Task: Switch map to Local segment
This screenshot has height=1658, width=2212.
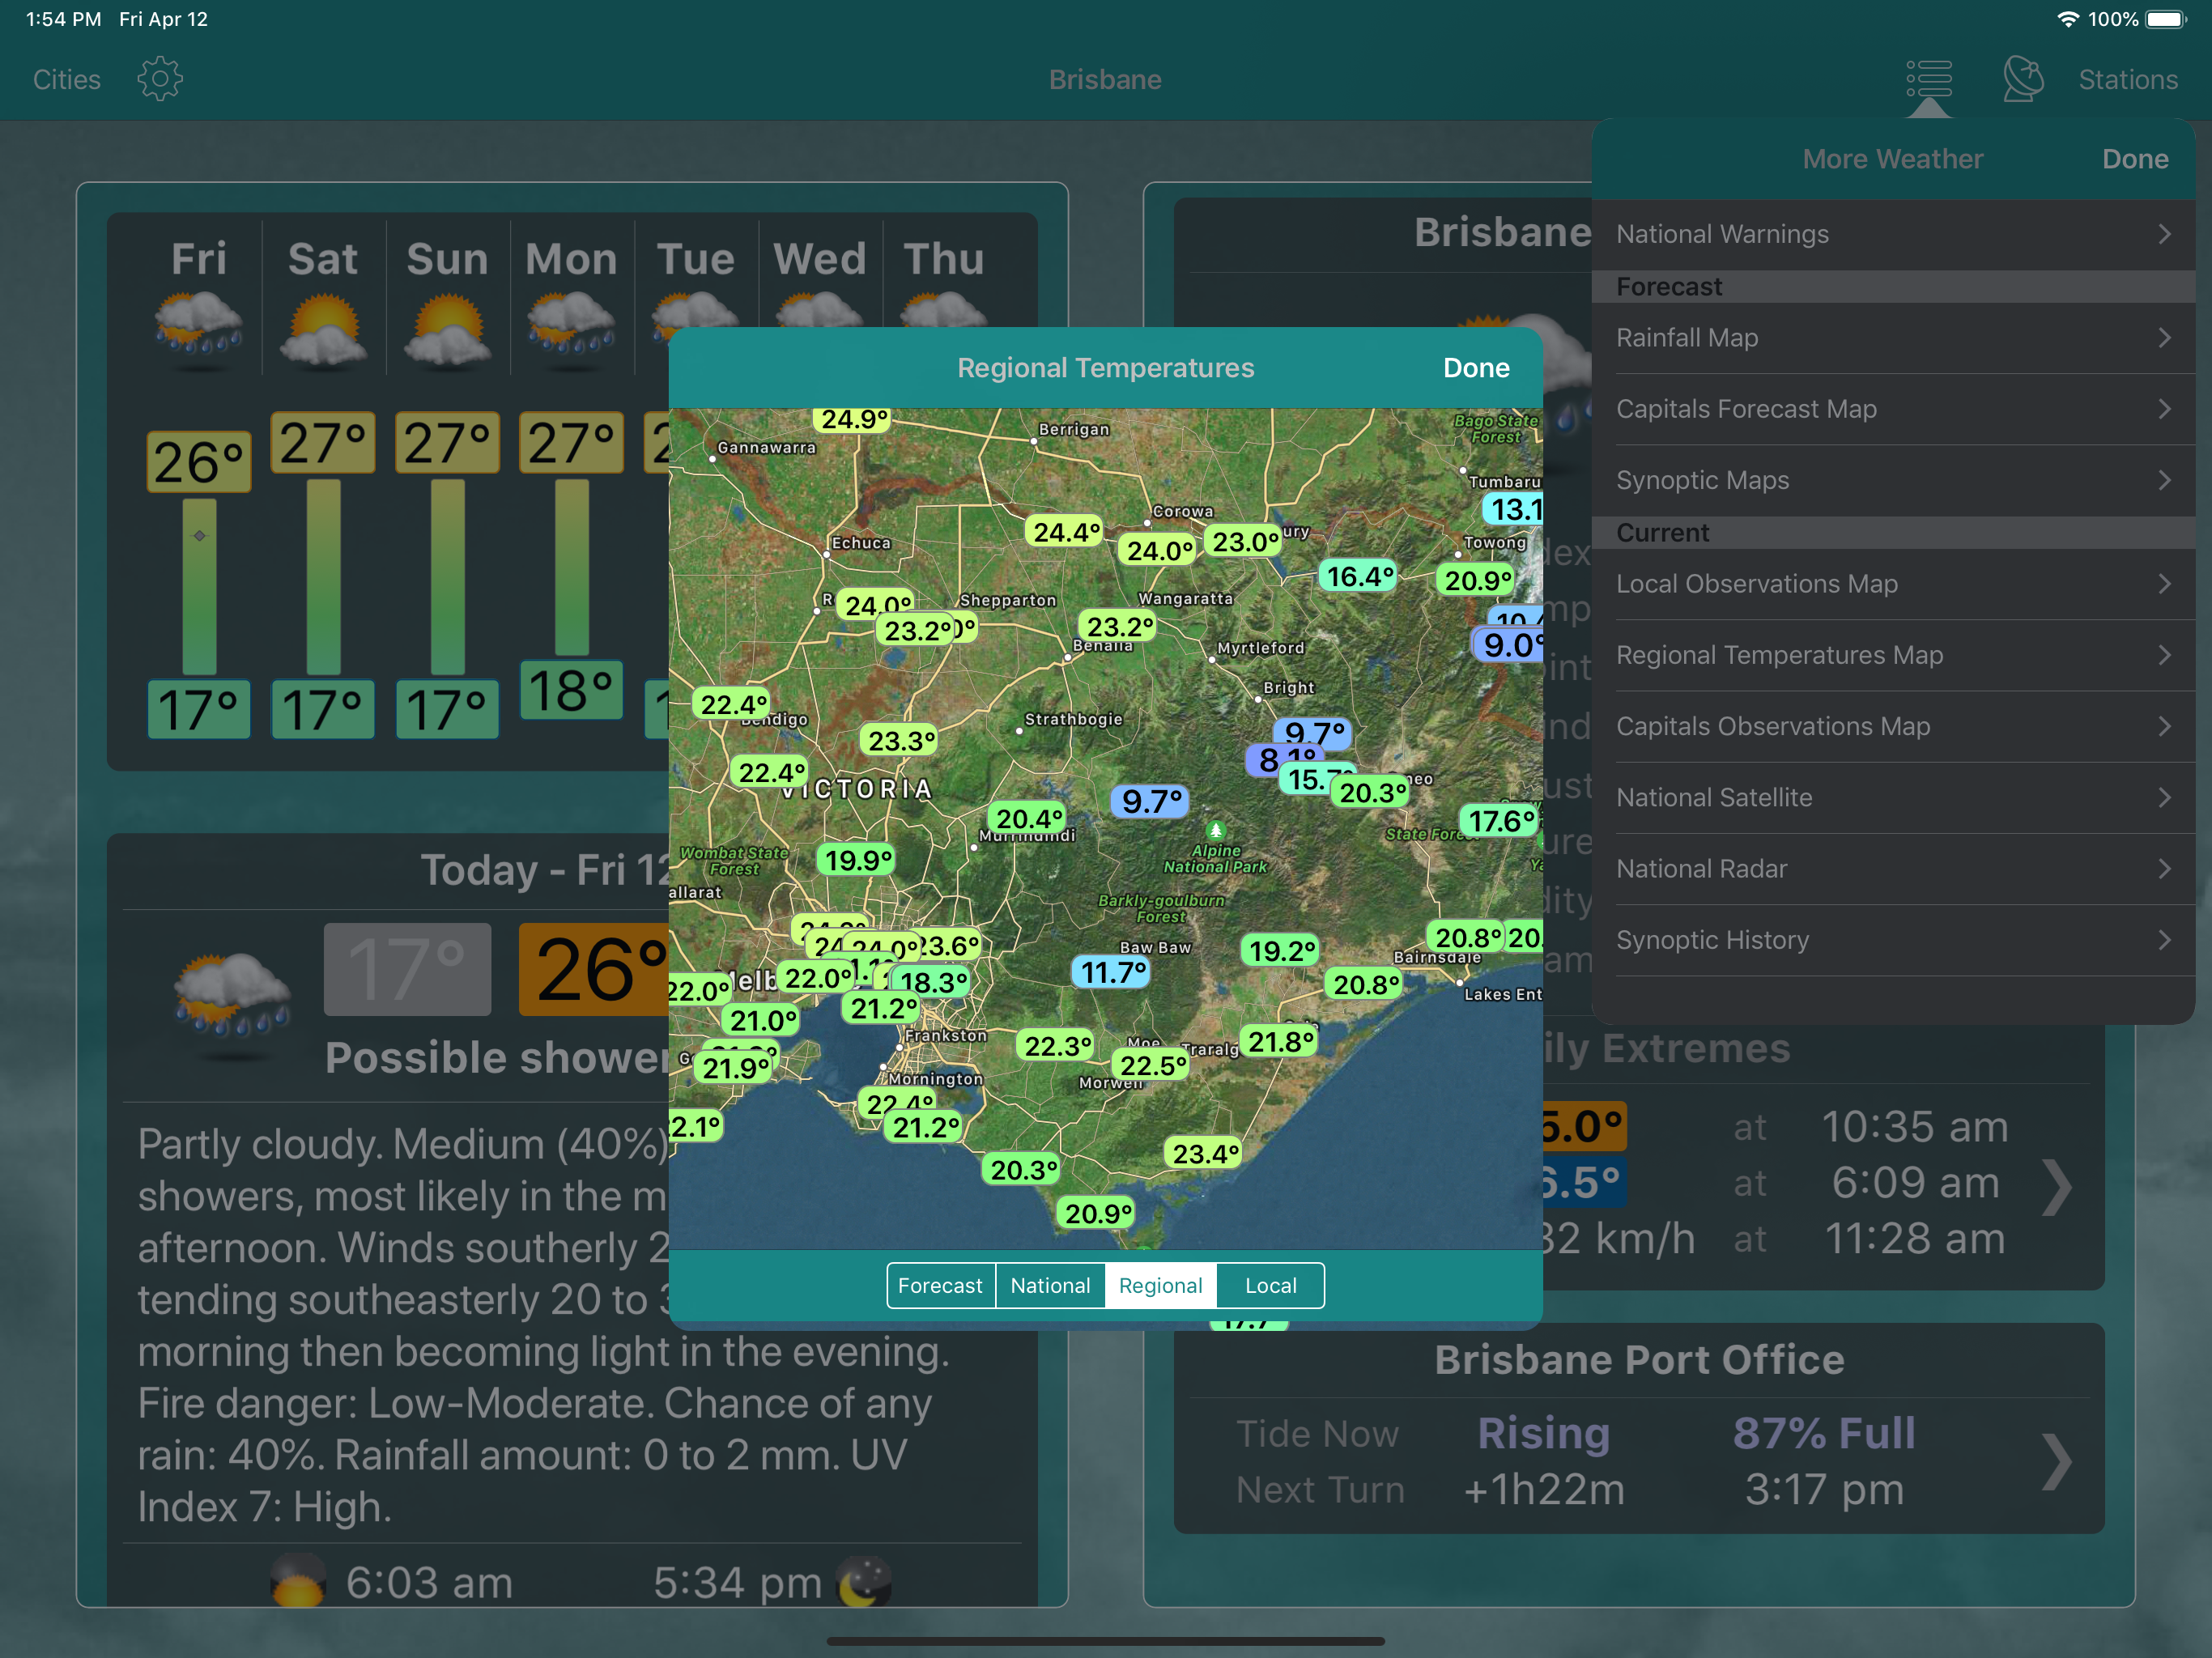Action: point(1270,1286)
